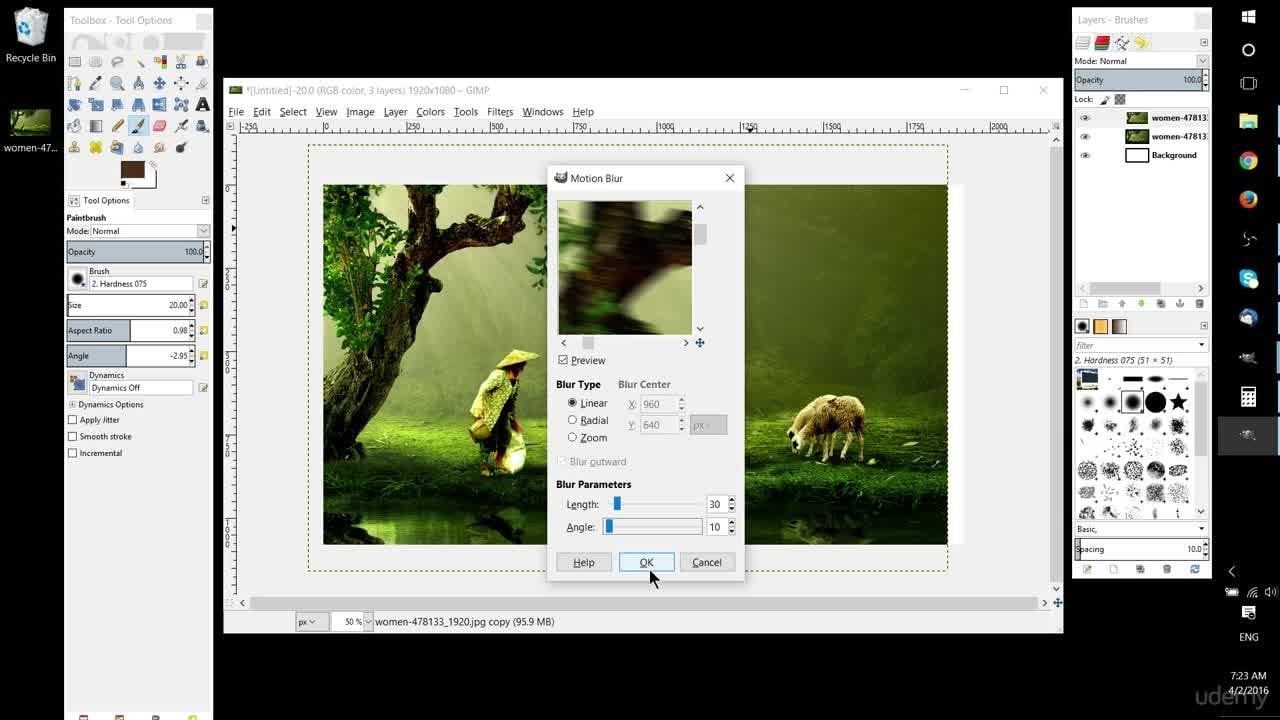Select the Move tool
1280x720 pixels.
pyautogui.click(x=160, y=83)
